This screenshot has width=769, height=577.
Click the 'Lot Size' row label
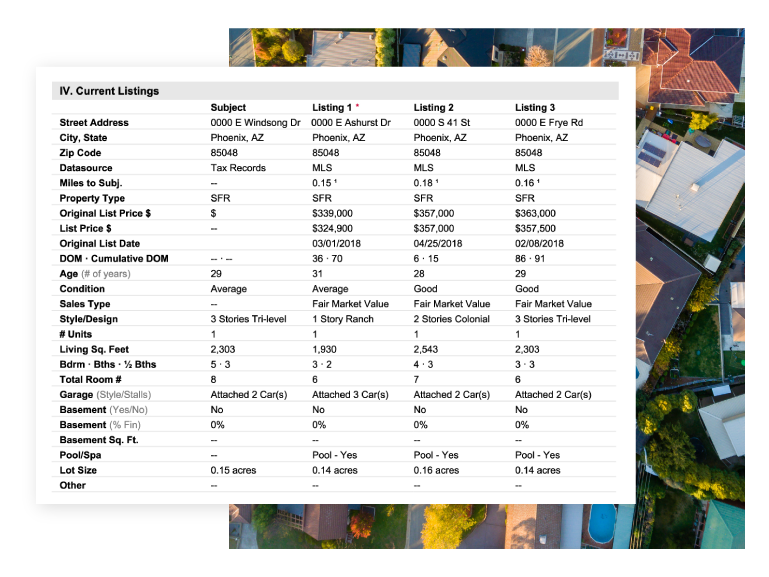[78, 471]
